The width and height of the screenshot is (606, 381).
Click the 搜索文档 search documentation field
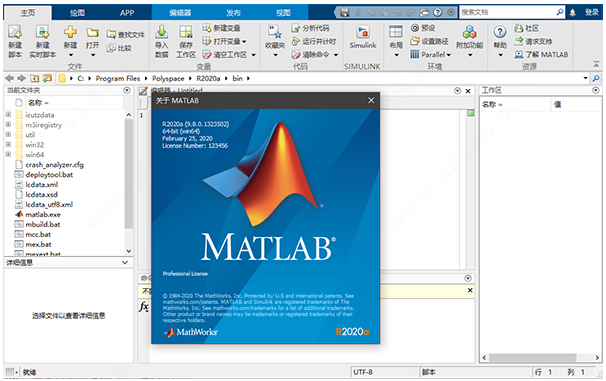(508, 12)
